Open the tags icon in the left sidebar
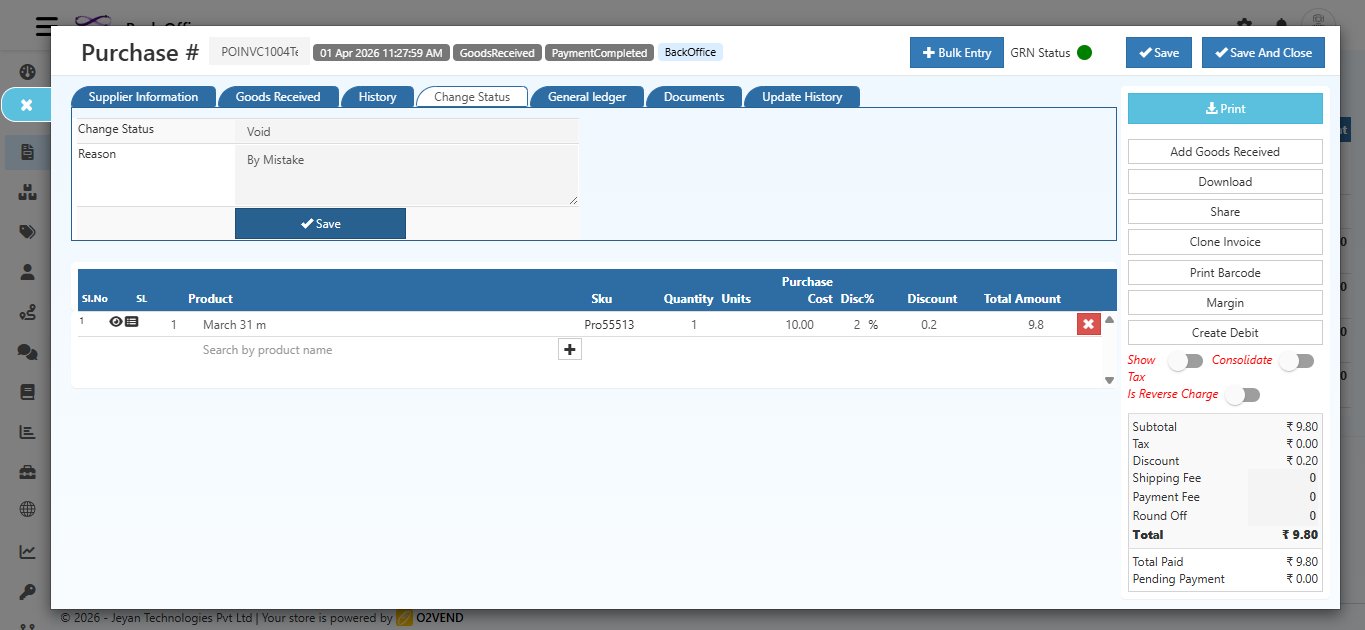 [x=27, y=232]
